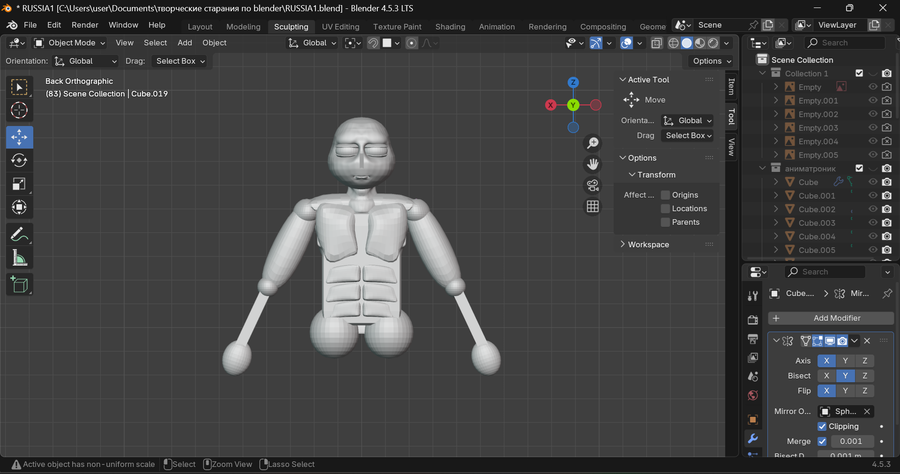This screenshot has height=474, width=900.
Task: Open the Output properties tab icon
Action: tap(752, 339)
